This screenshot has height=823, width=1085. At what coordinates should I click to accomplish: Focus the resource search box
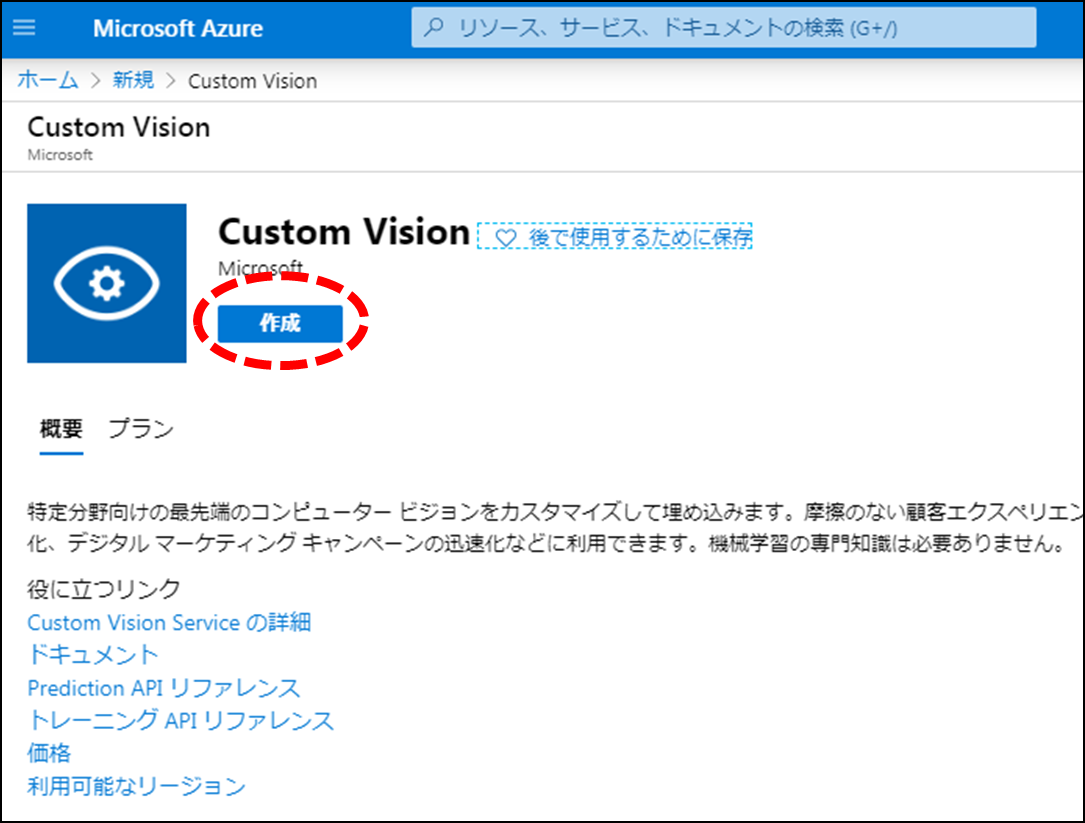pos(724,28)
